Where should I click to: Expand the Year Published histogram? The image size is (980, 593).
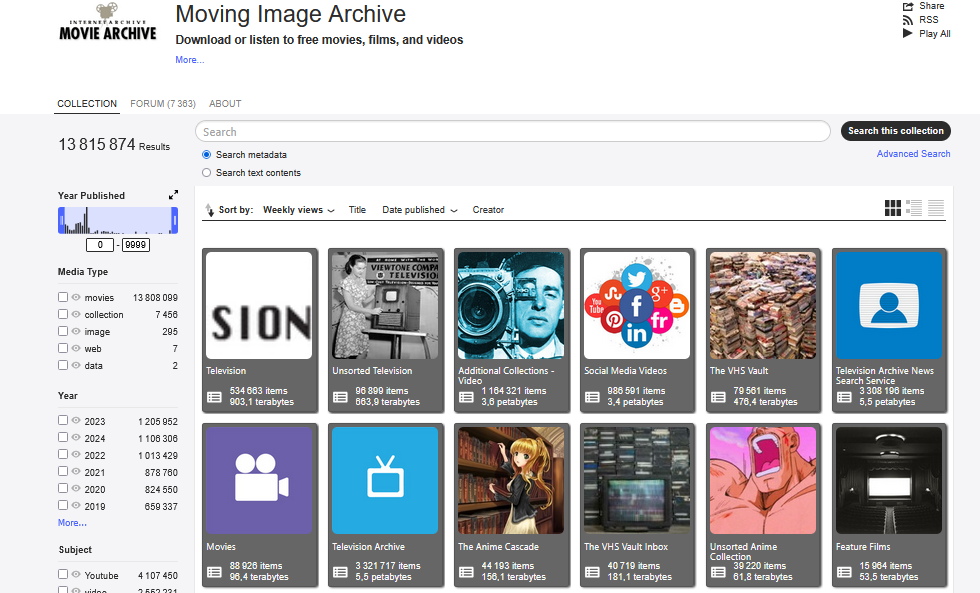click(x=173, y=195)
